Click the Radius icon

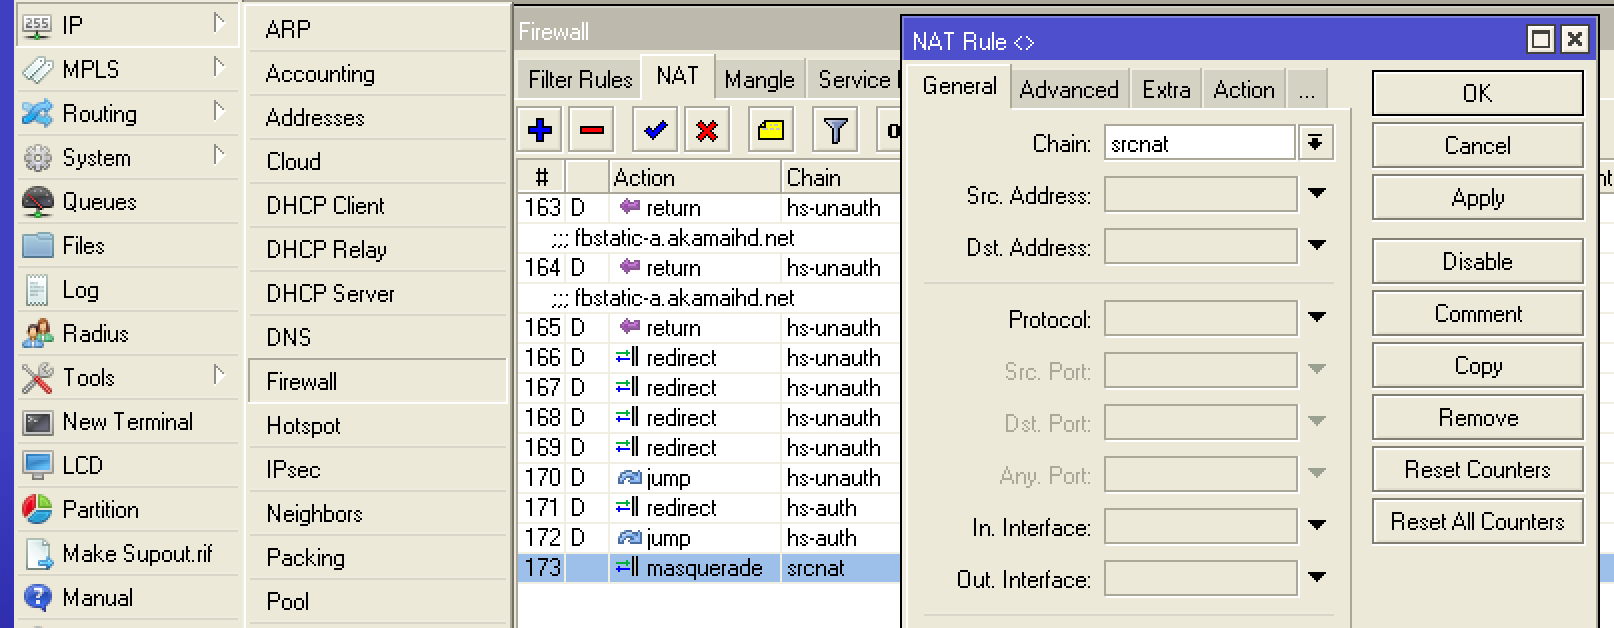pyautogui.click(x=37, y=334)
